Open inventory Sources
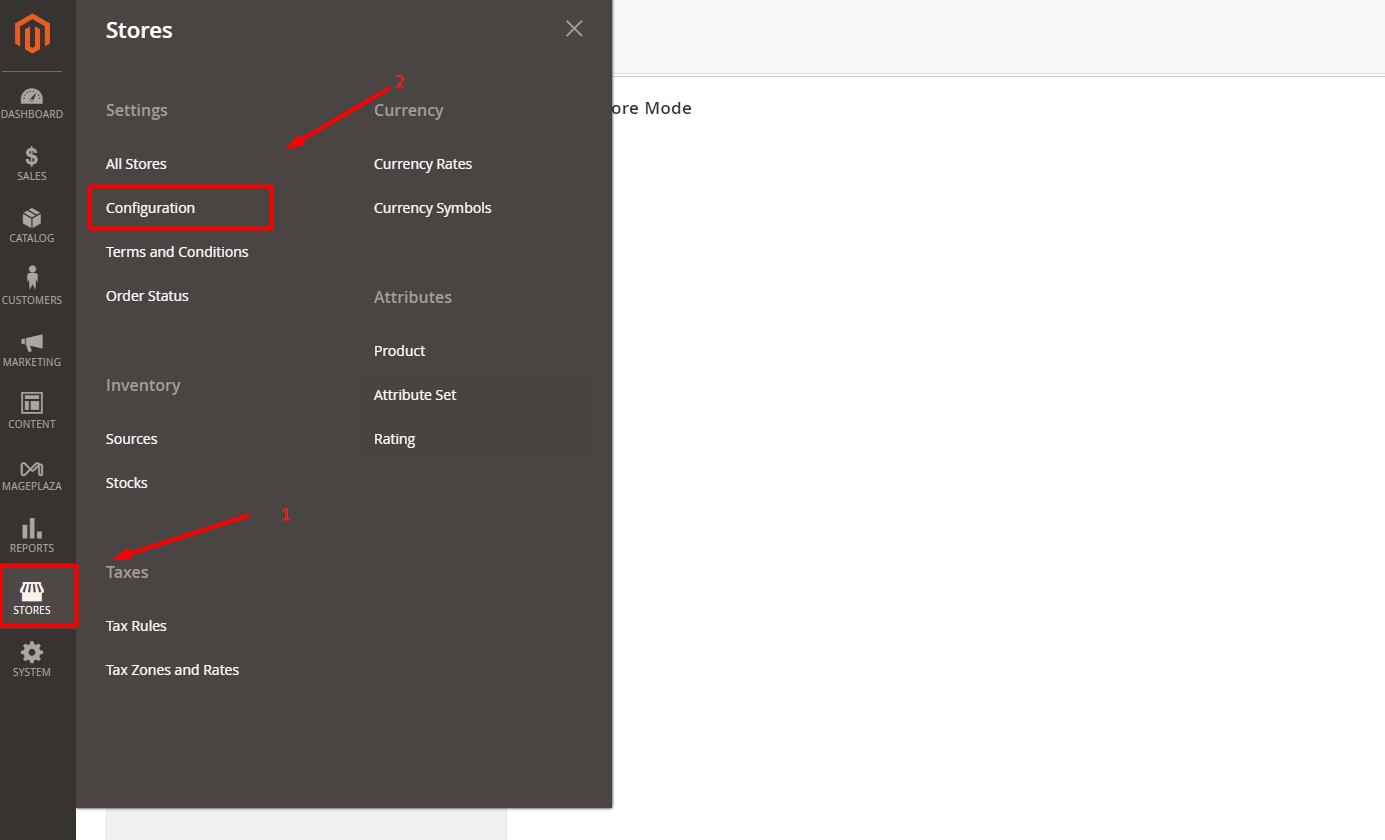This screenshot has height=840, width=1385. pyautogui.click(x=131, y=438)
